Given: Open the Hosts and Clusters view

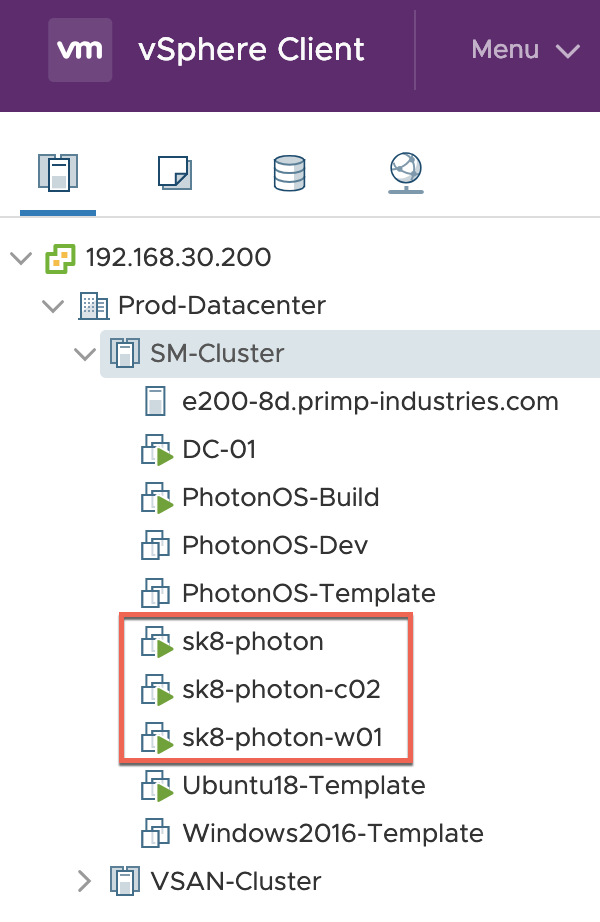Looking at the screenshot, I should pos(57,174).
